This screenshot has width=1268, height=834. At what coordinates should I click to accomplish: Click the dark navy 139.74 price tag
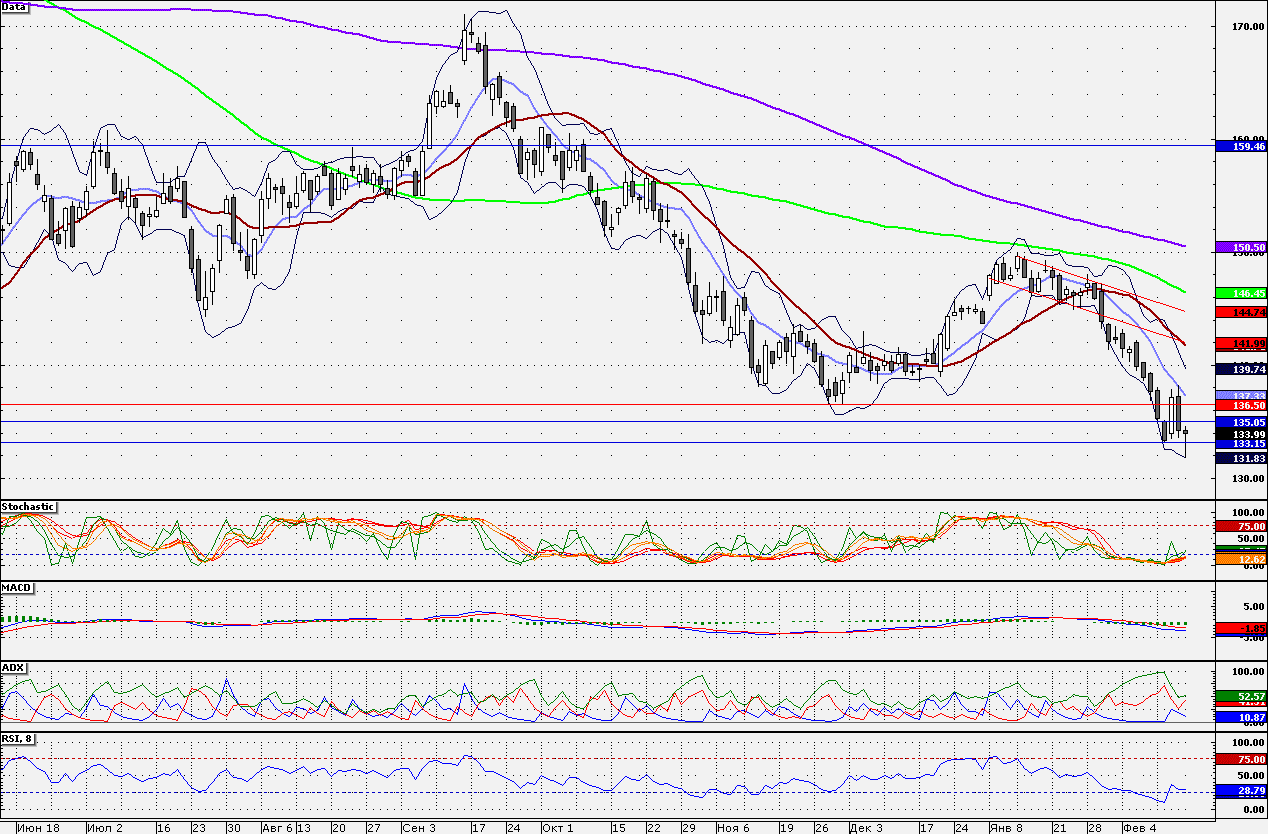click(x=1241, y=369)
